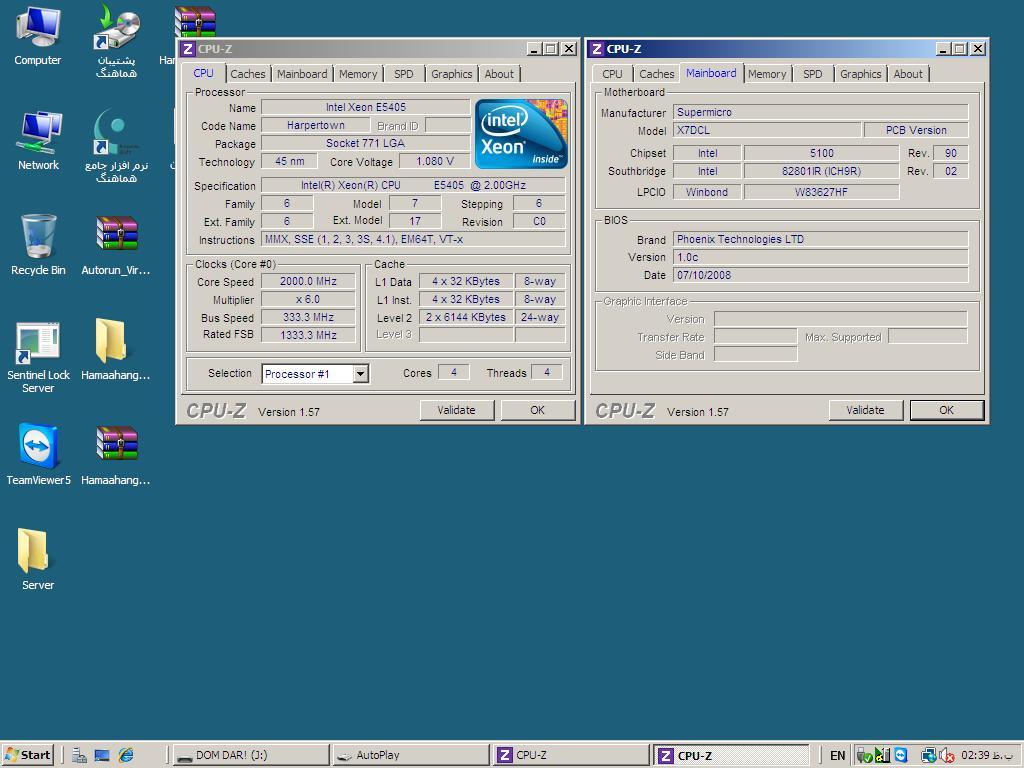Click the network connection tray icon
1024x768 pixels.
pos(928,756)
